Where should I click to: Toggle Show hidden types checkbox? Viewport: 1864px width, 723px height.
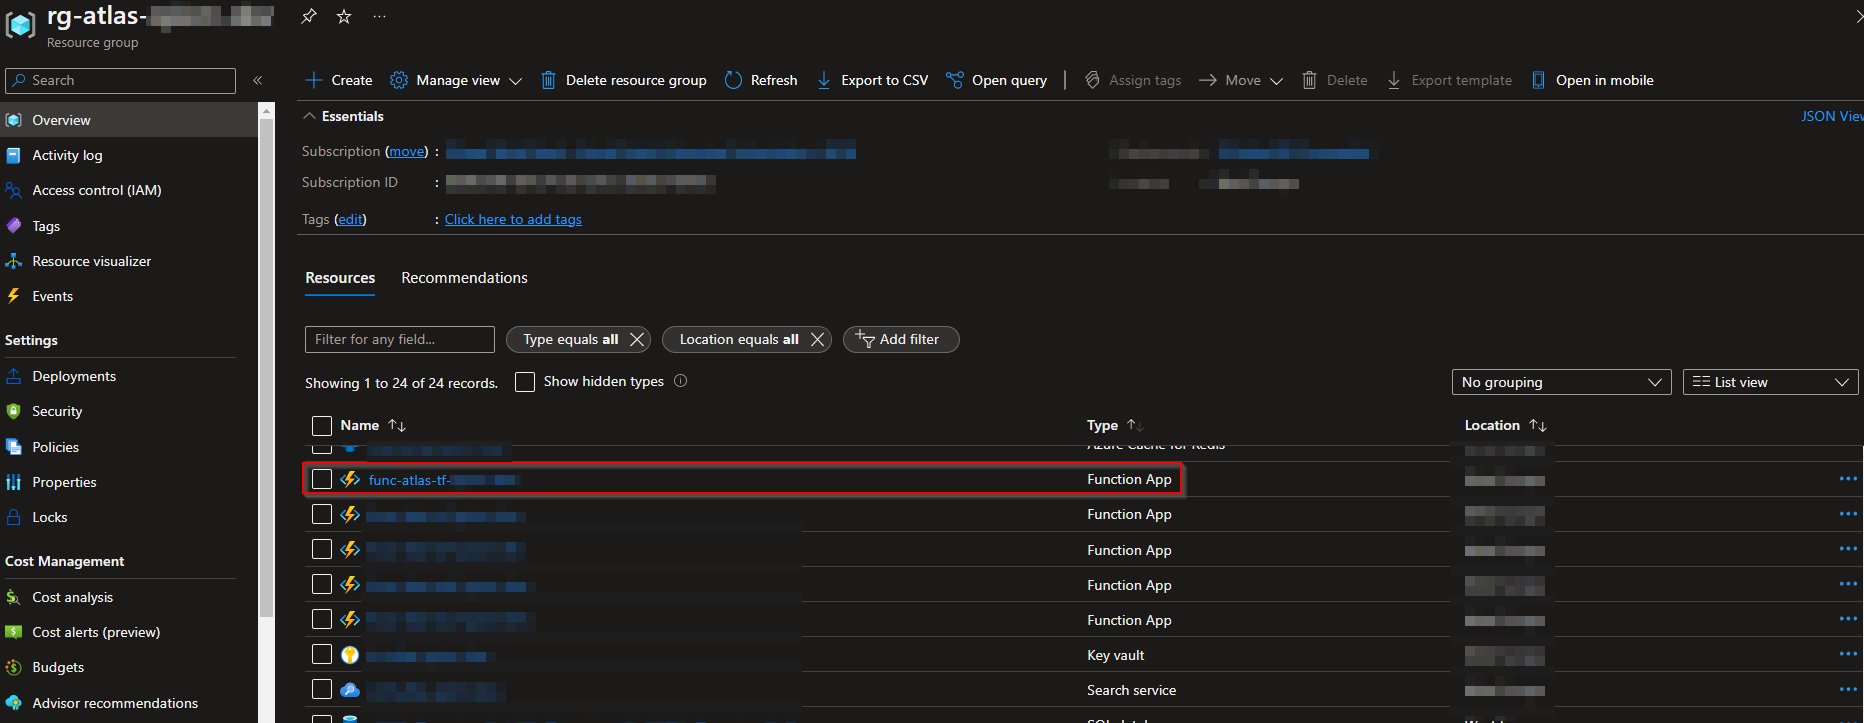point(525,382)
